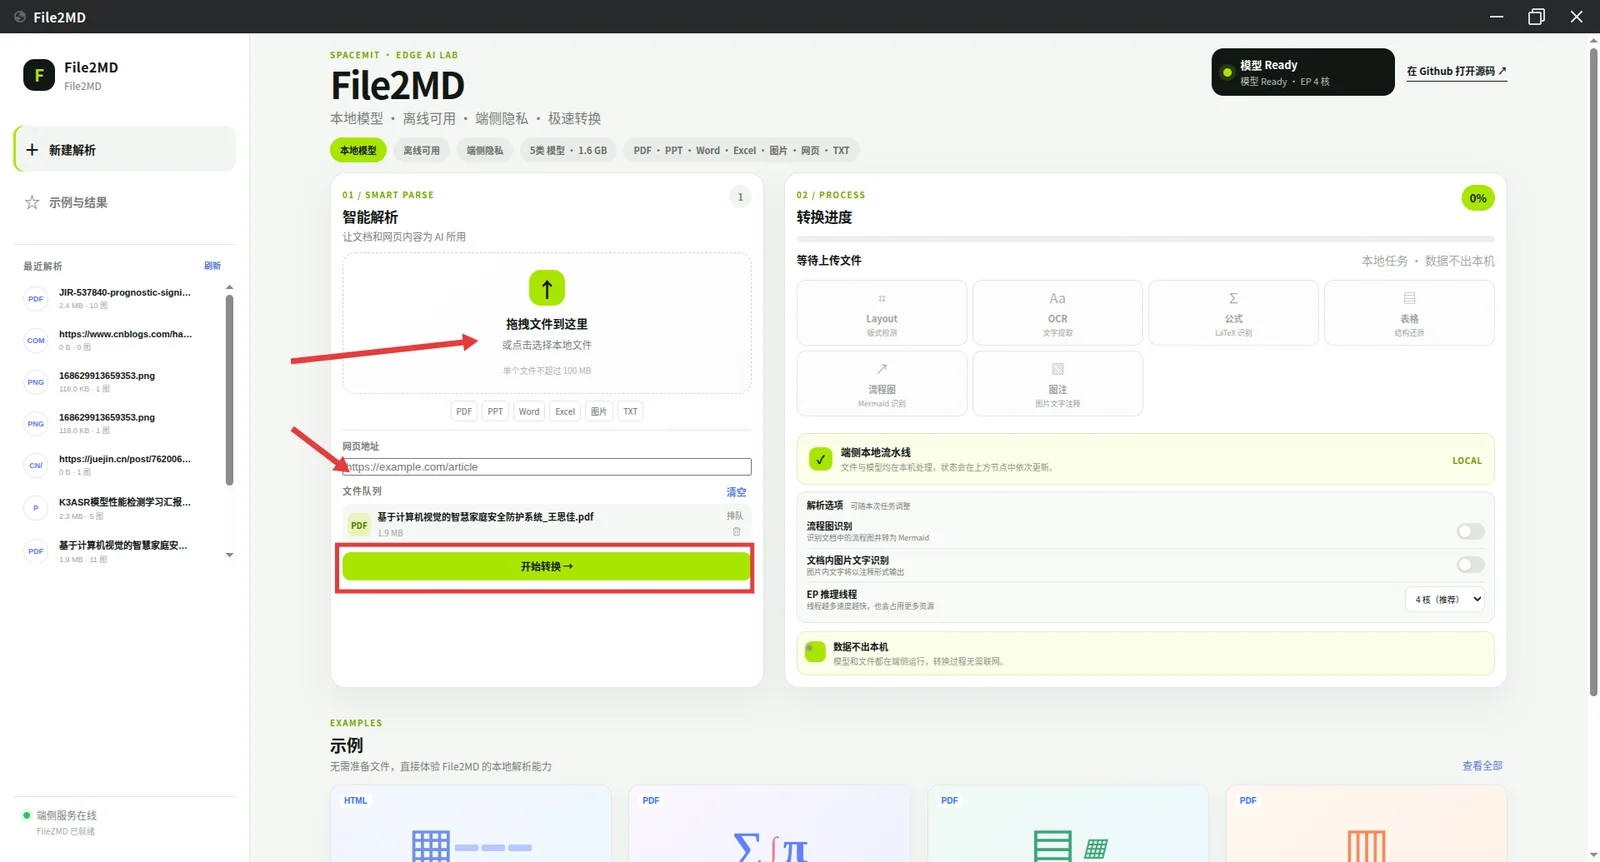Open the recent entry https://juejin.cn/post/762006

coord(125,459)
